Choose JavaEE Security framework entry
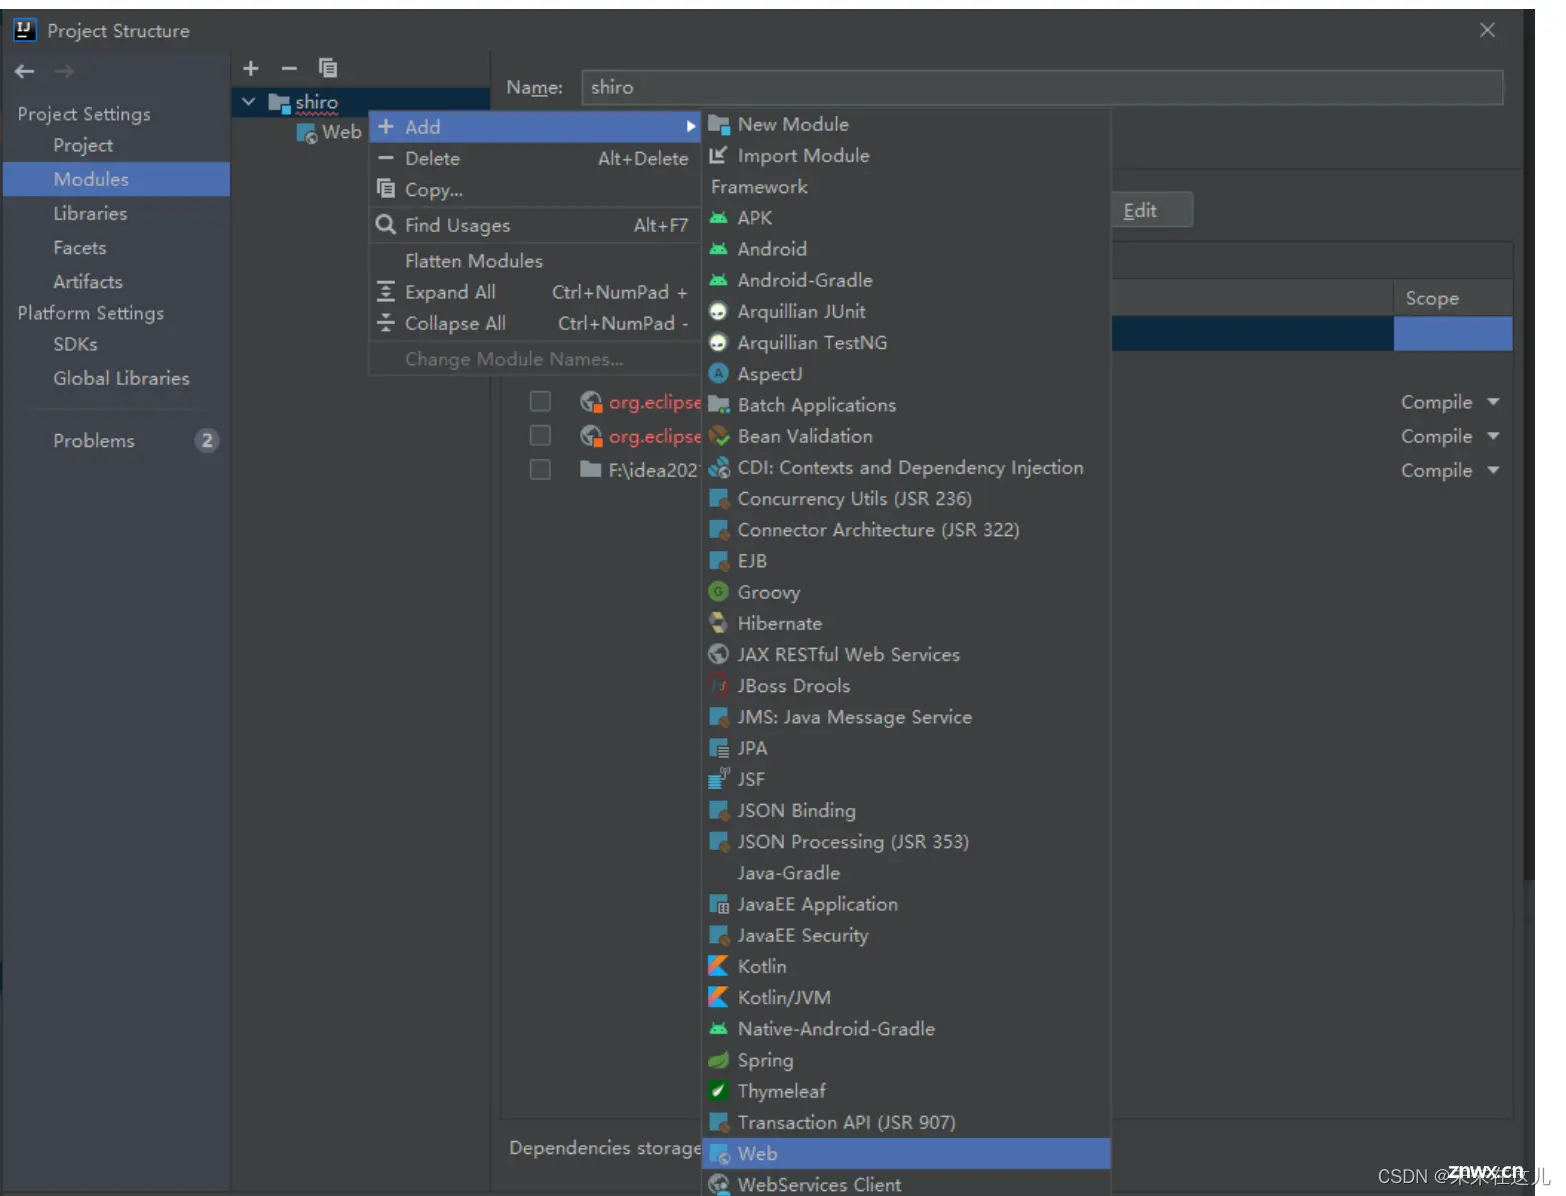Image resolution: width=1566 pixels, height=1196 pixels. (x=906, y=935)
